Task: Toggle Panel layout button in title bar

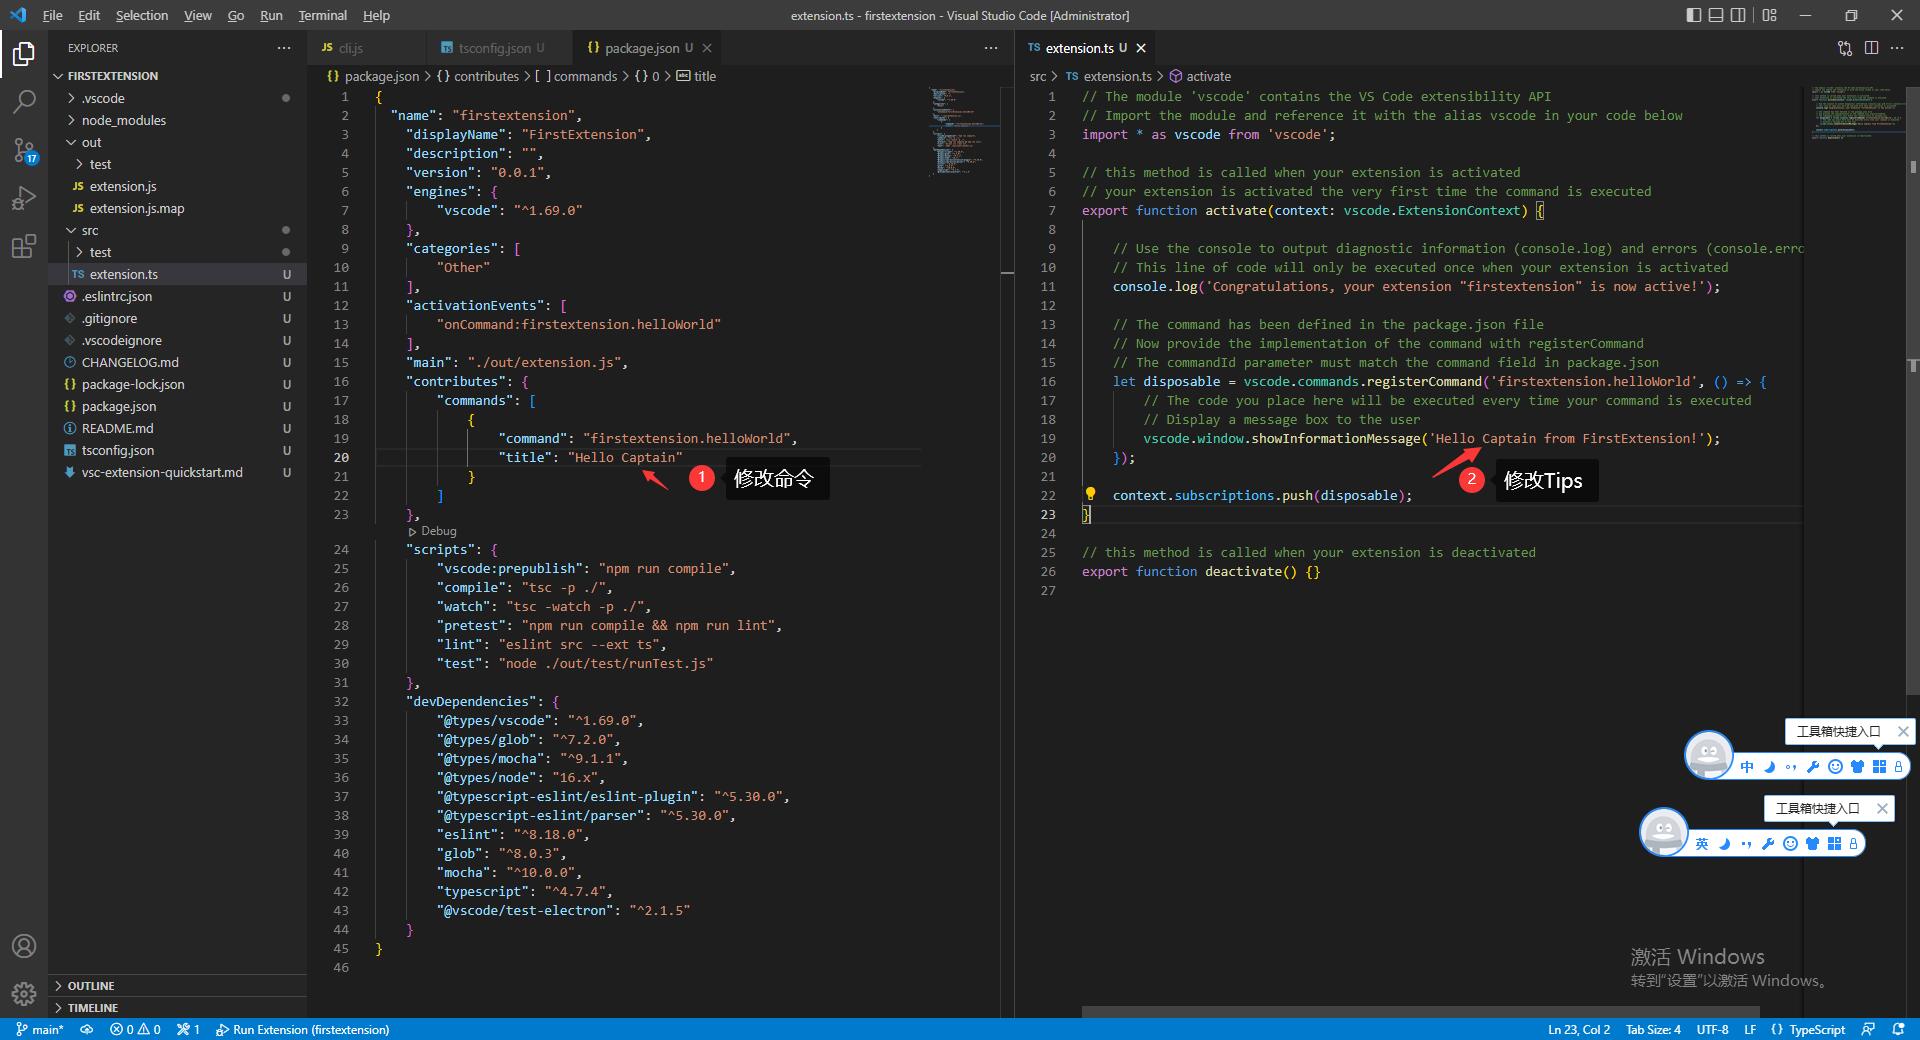Action: (x=1716, y=15)
